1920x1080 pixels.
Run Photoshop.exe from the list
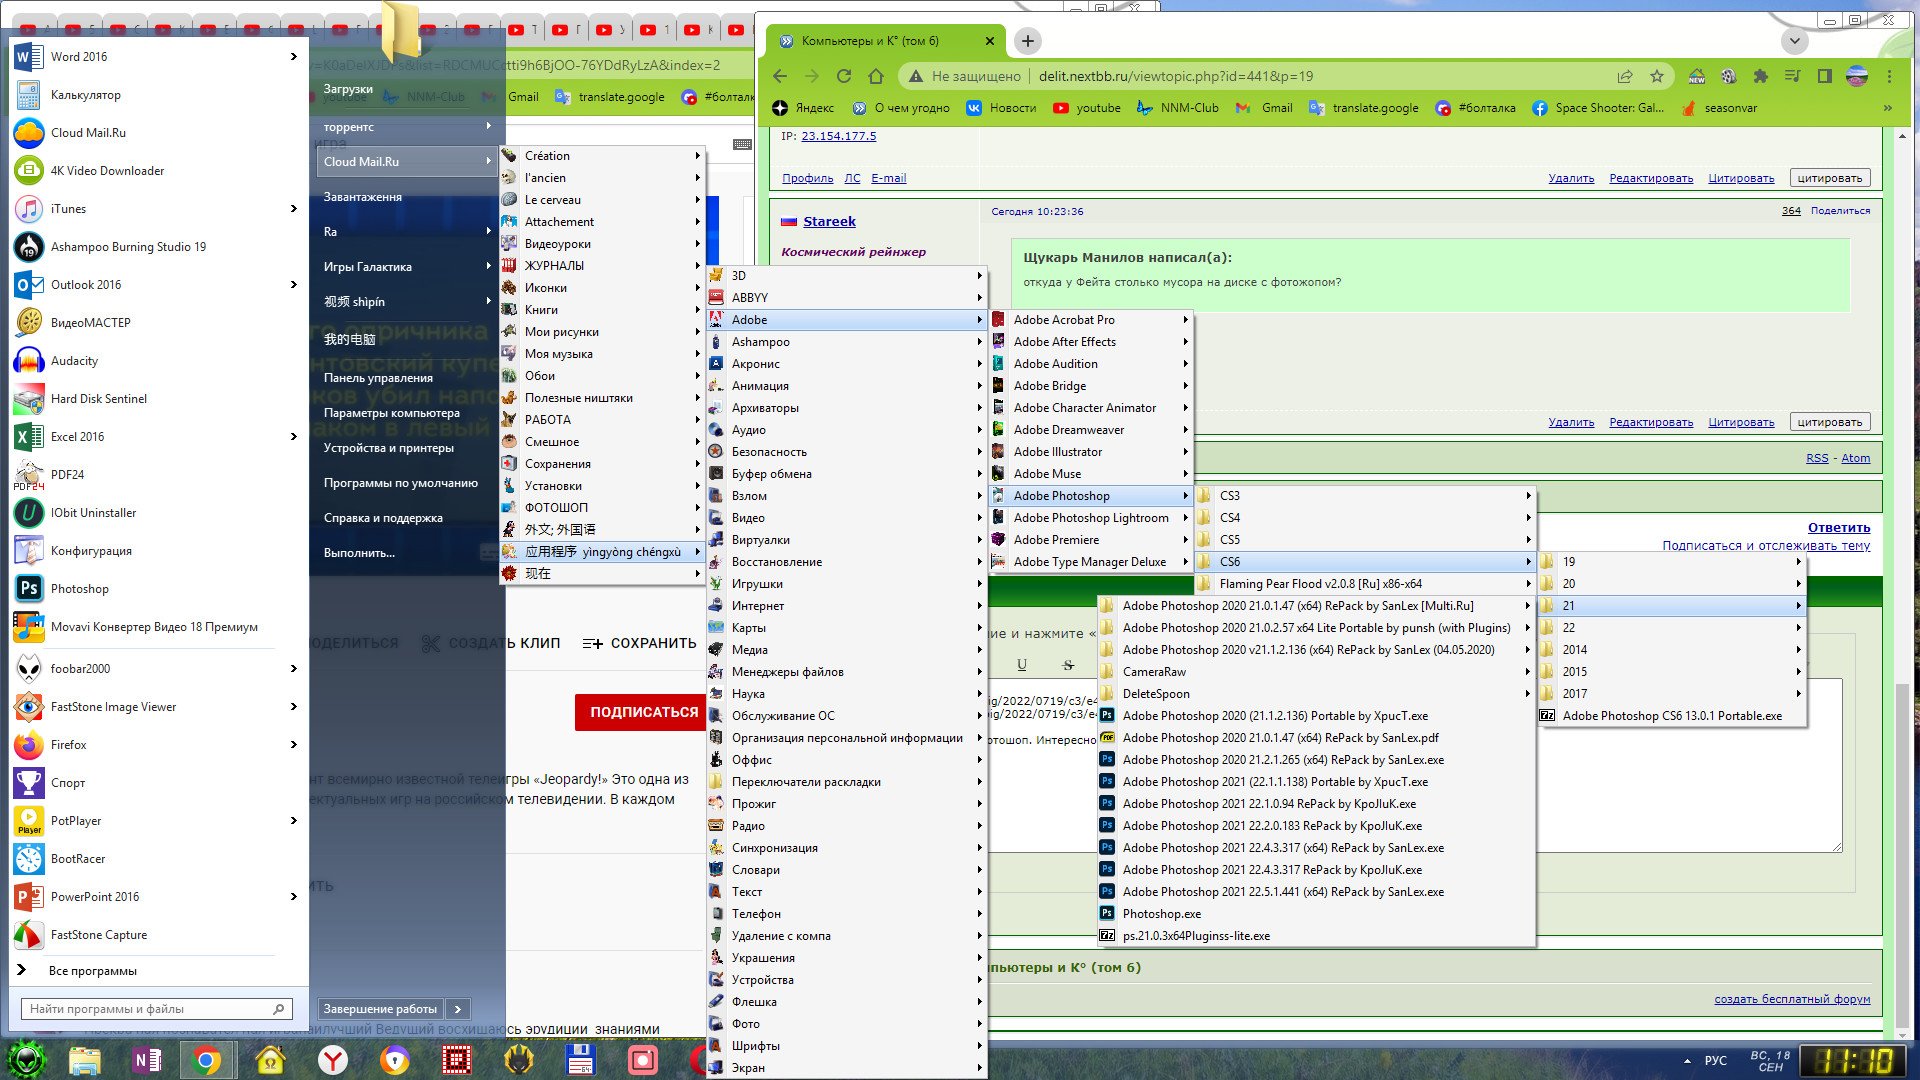[1316, 914]
